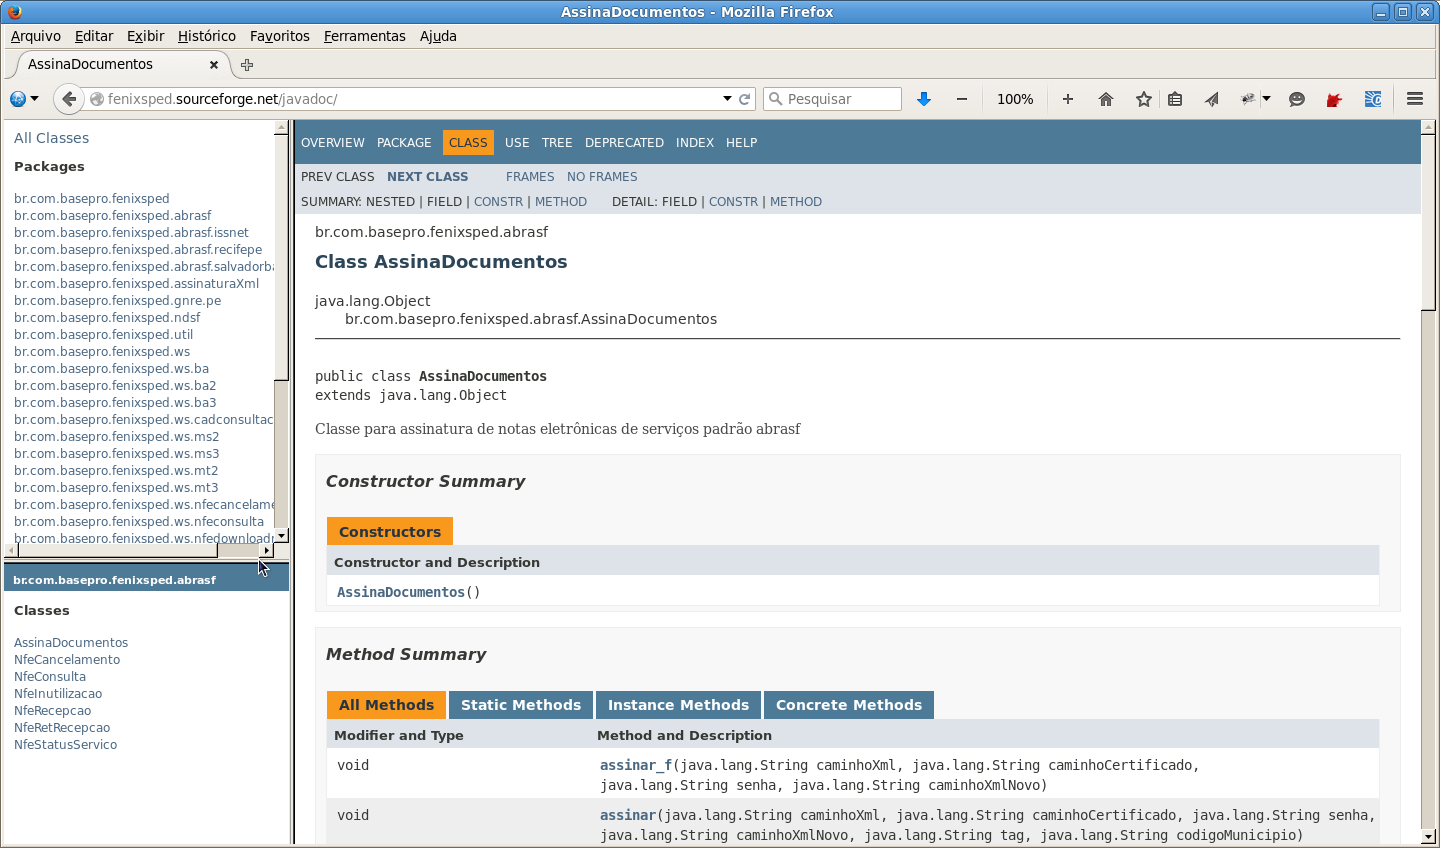Click the smiley chat icon in the toolbar
The height and width of the screenshot is (848, 1440).
1297,99
